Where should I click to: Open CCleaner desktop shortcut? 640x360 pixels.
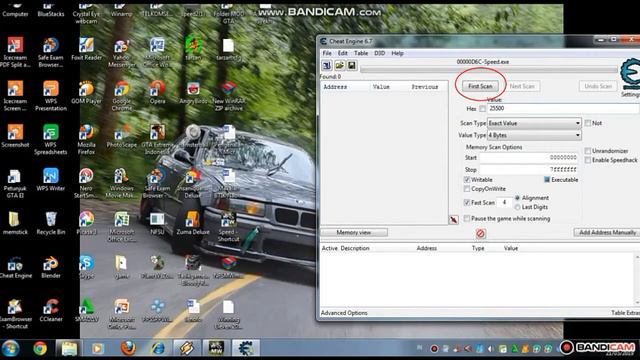[51, 311]
